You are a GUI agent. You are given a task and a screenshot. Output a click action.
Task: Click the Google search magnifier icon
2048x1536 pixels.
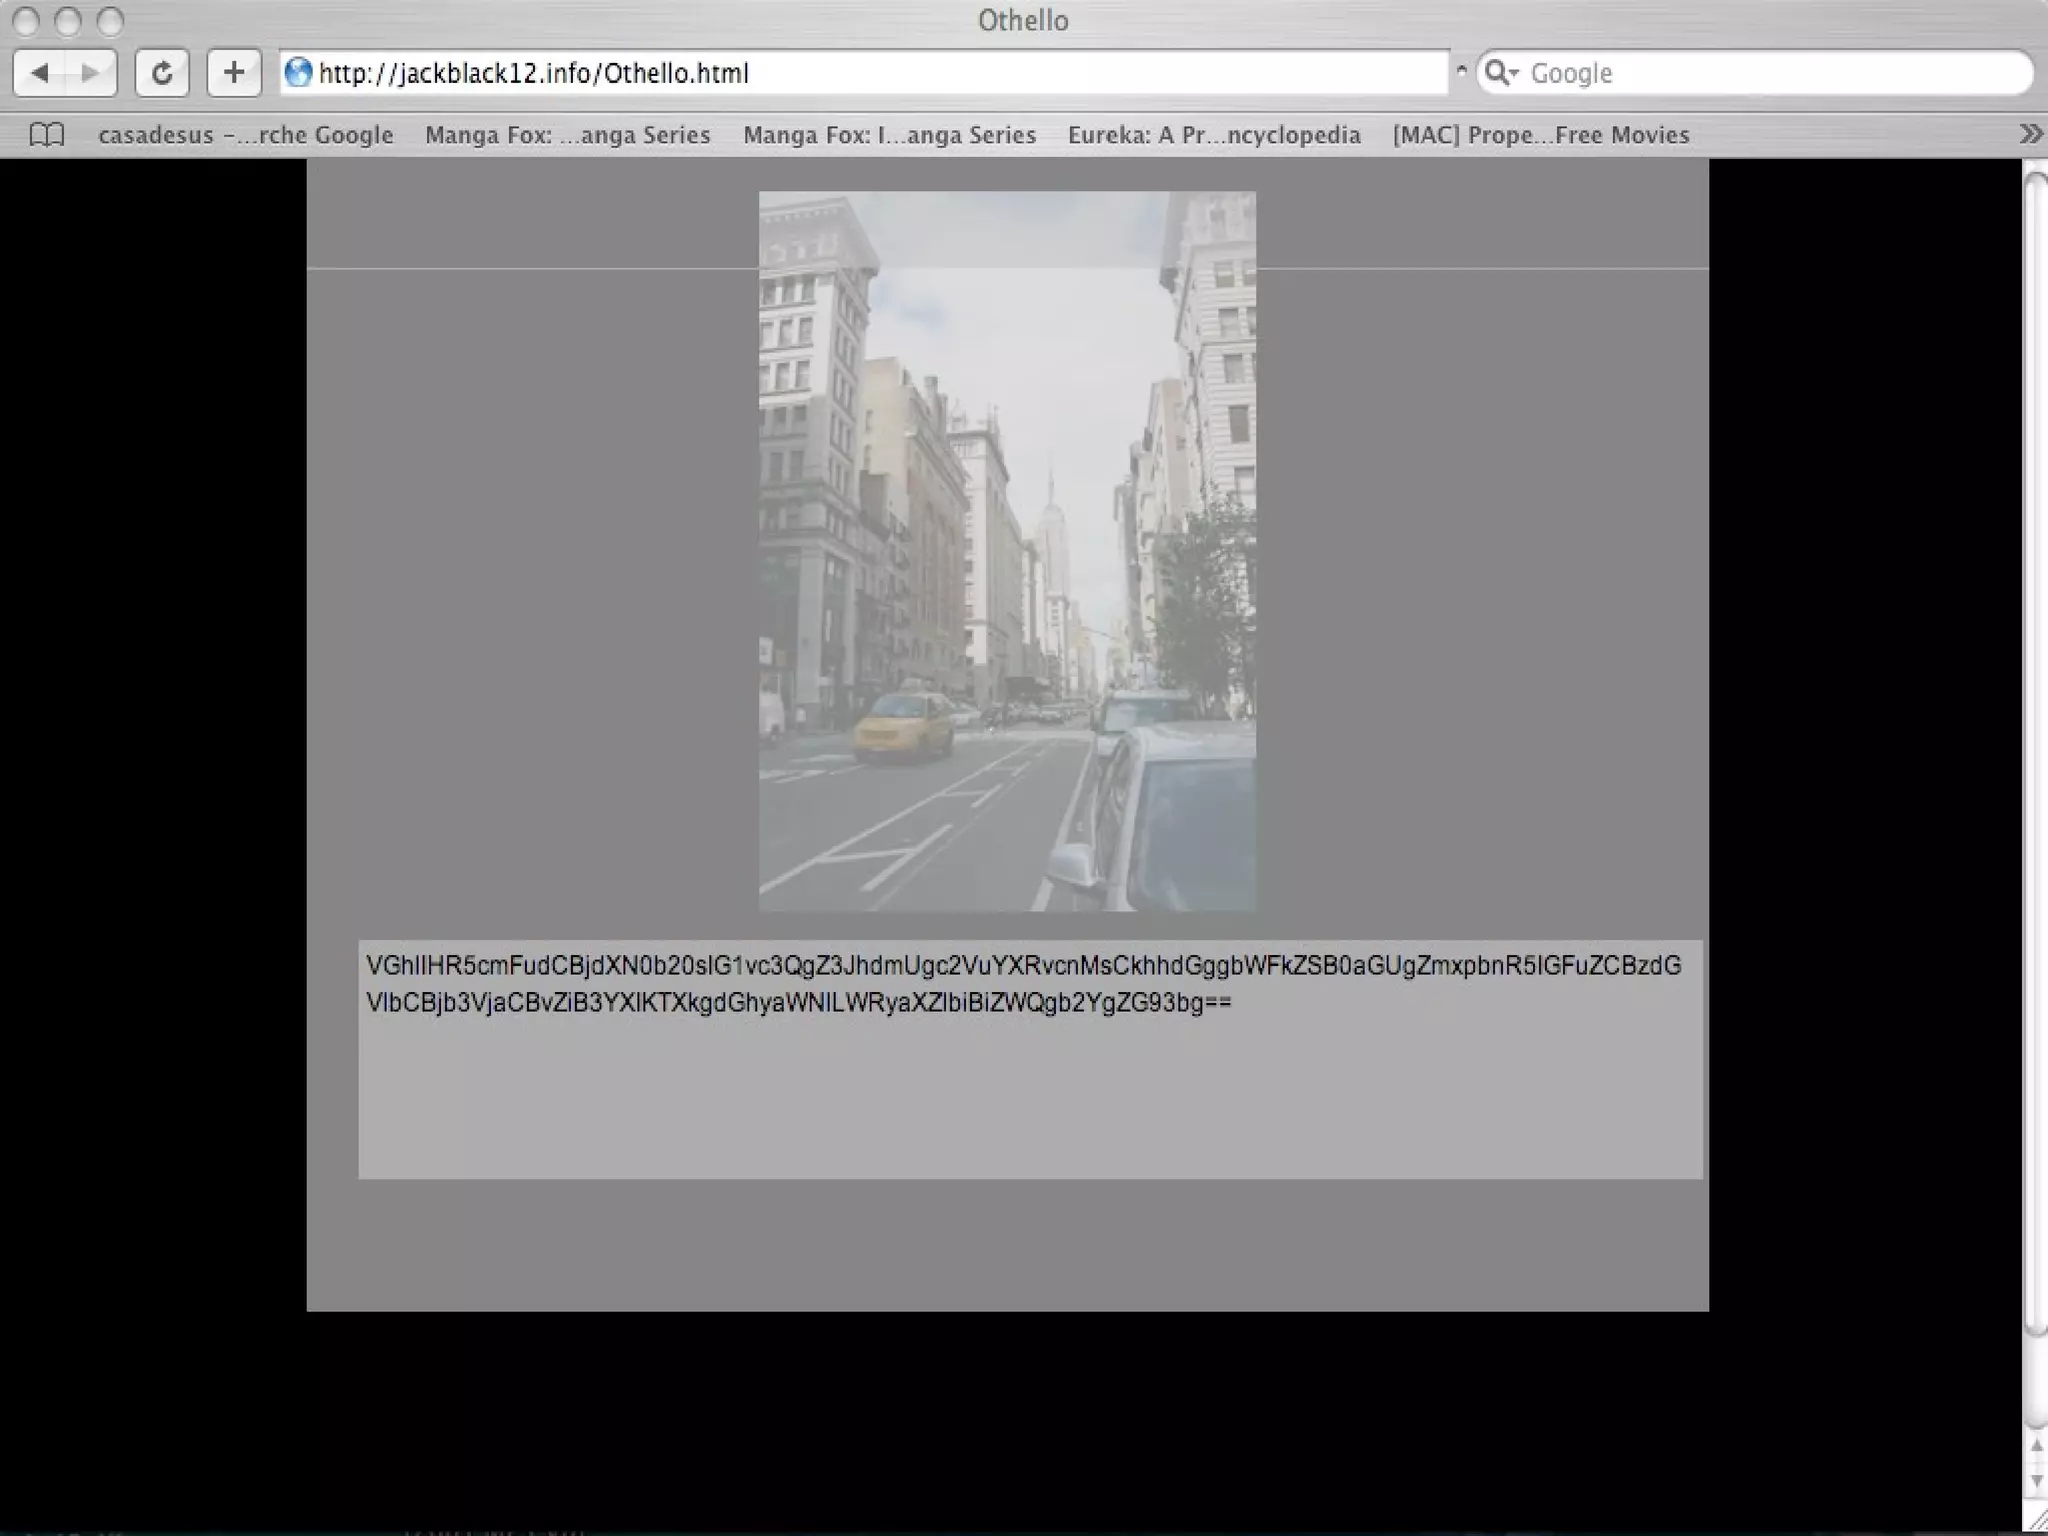[1499, 73]
